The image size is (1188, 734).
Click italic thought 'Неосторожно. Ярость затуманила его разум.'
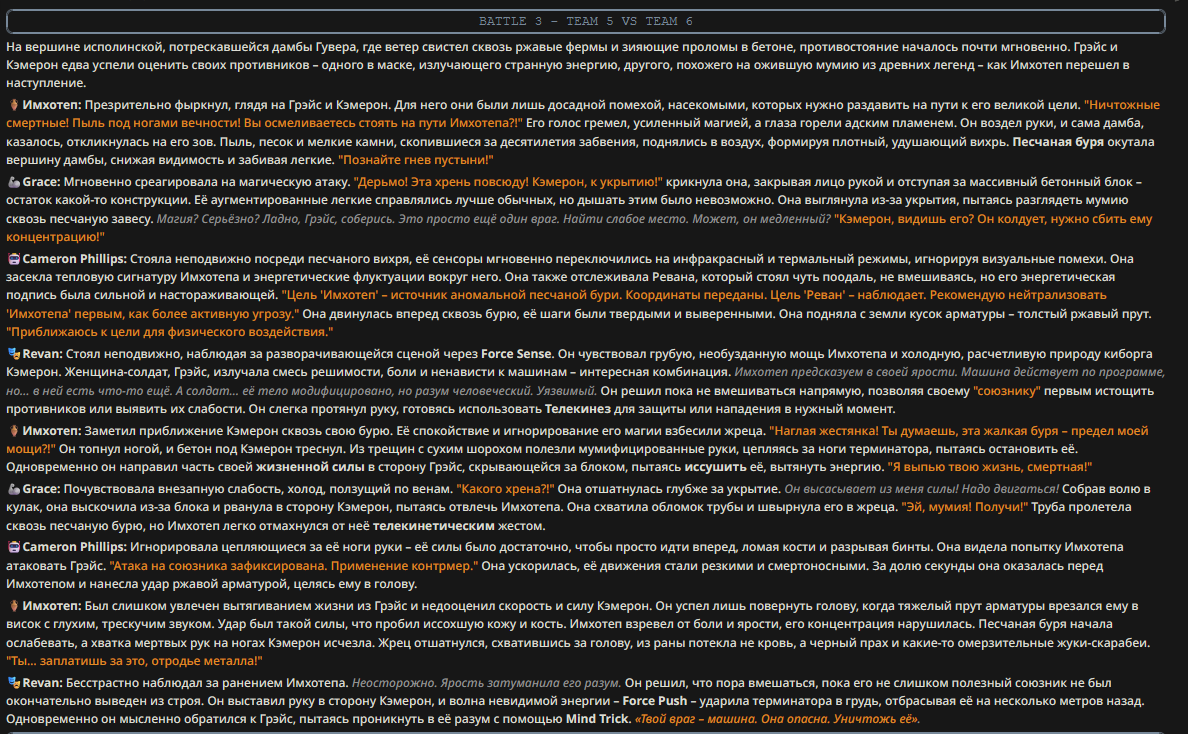pyautogui.click(x=486, y=683)
